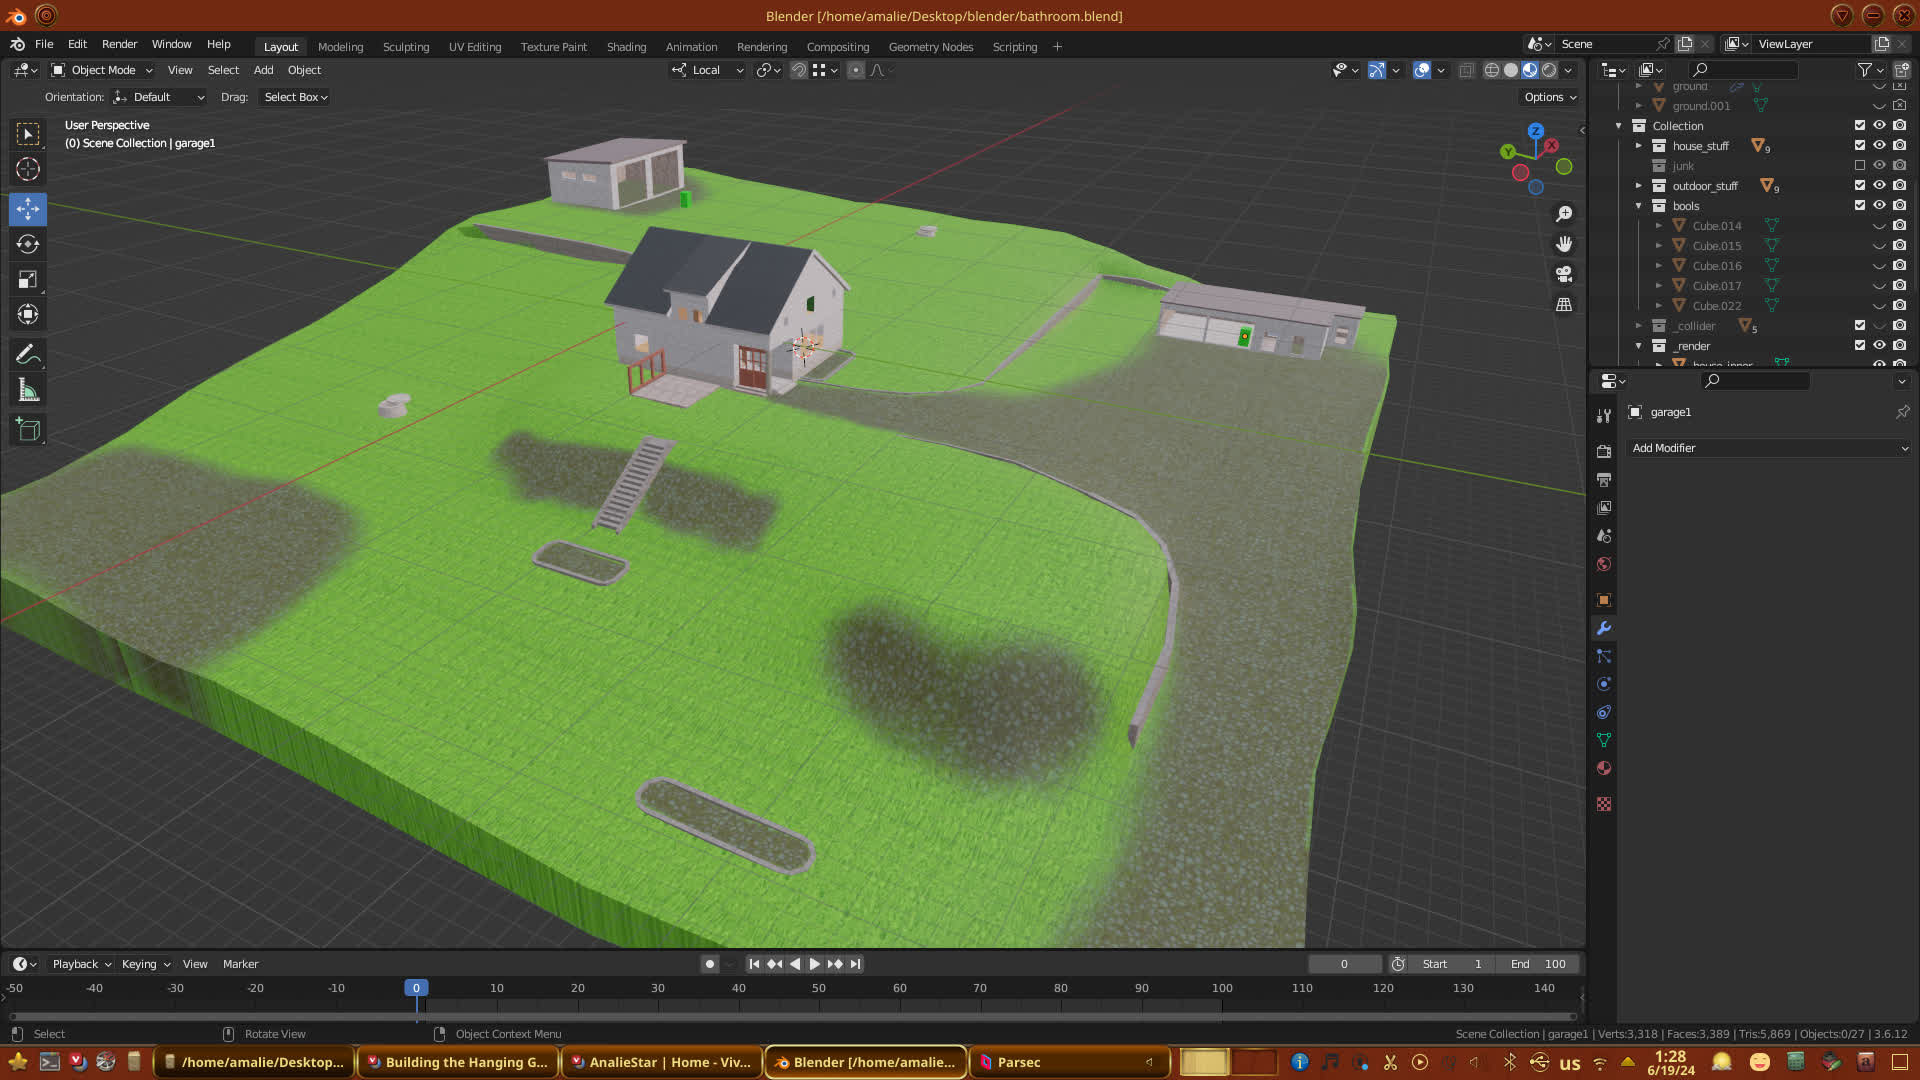Open the Render properties tab

1604,452
